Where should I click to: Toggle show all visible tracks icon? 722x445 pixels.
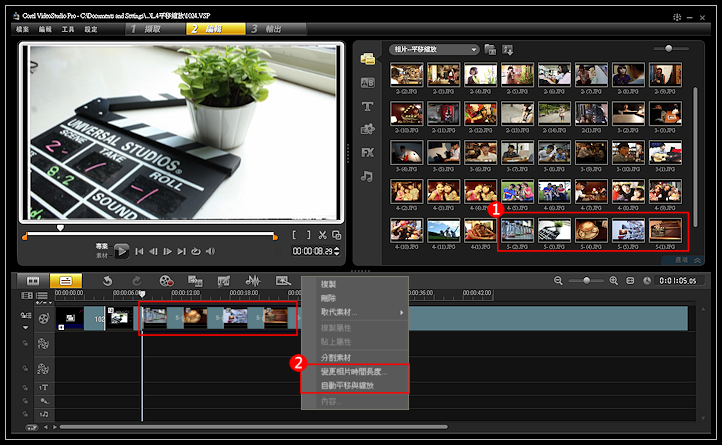[x=27, y=295]
